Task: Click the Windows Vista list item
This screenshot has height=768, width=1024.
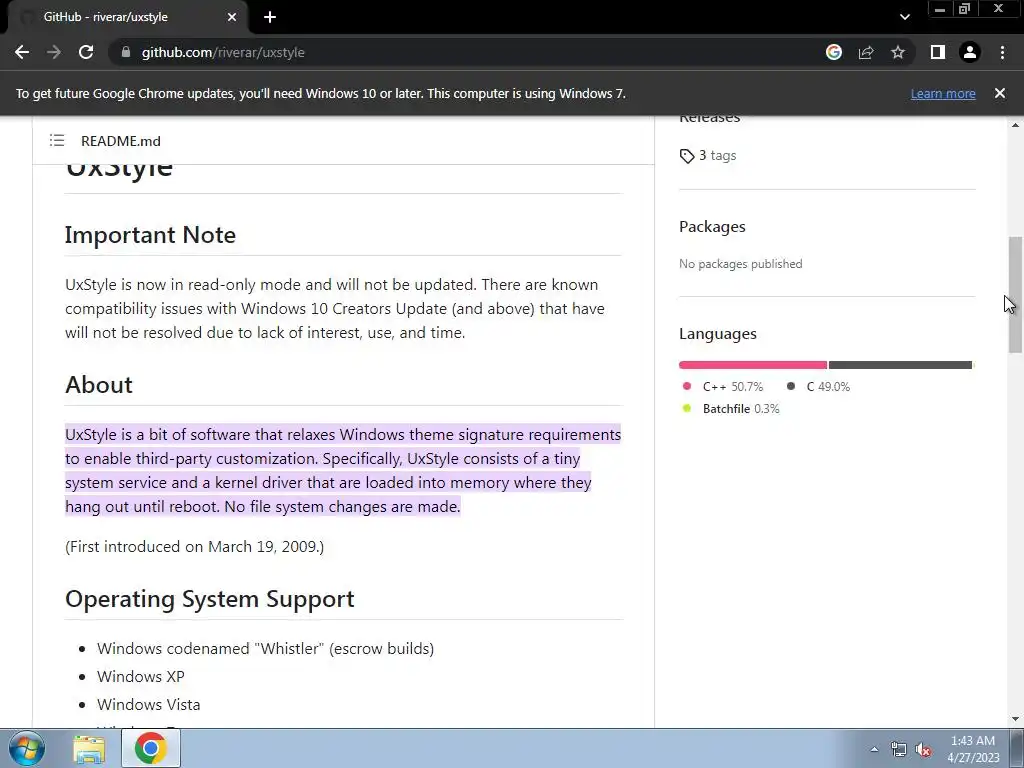Action: 148,705
